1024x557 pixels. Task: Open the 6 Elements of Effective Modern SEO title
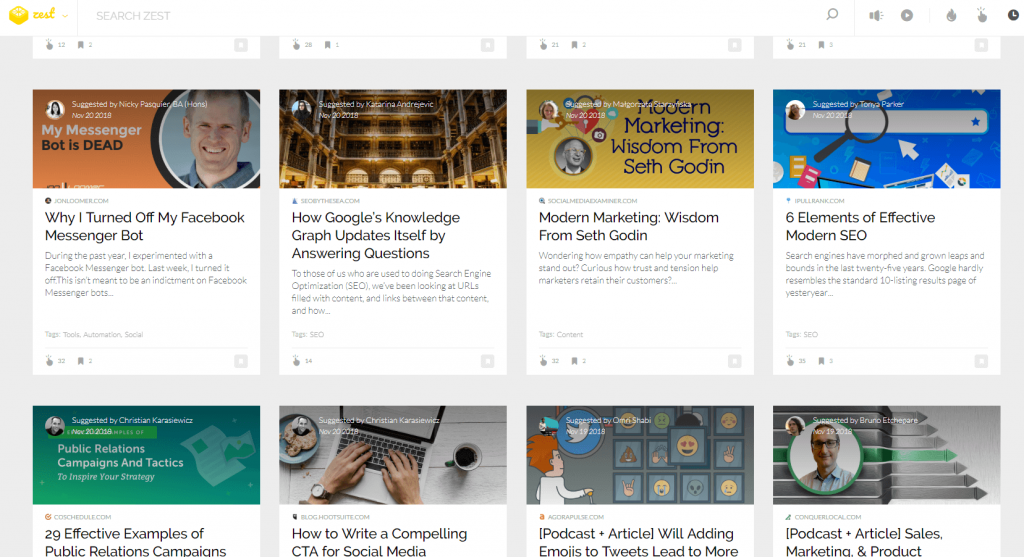click(x=860, y=226)
